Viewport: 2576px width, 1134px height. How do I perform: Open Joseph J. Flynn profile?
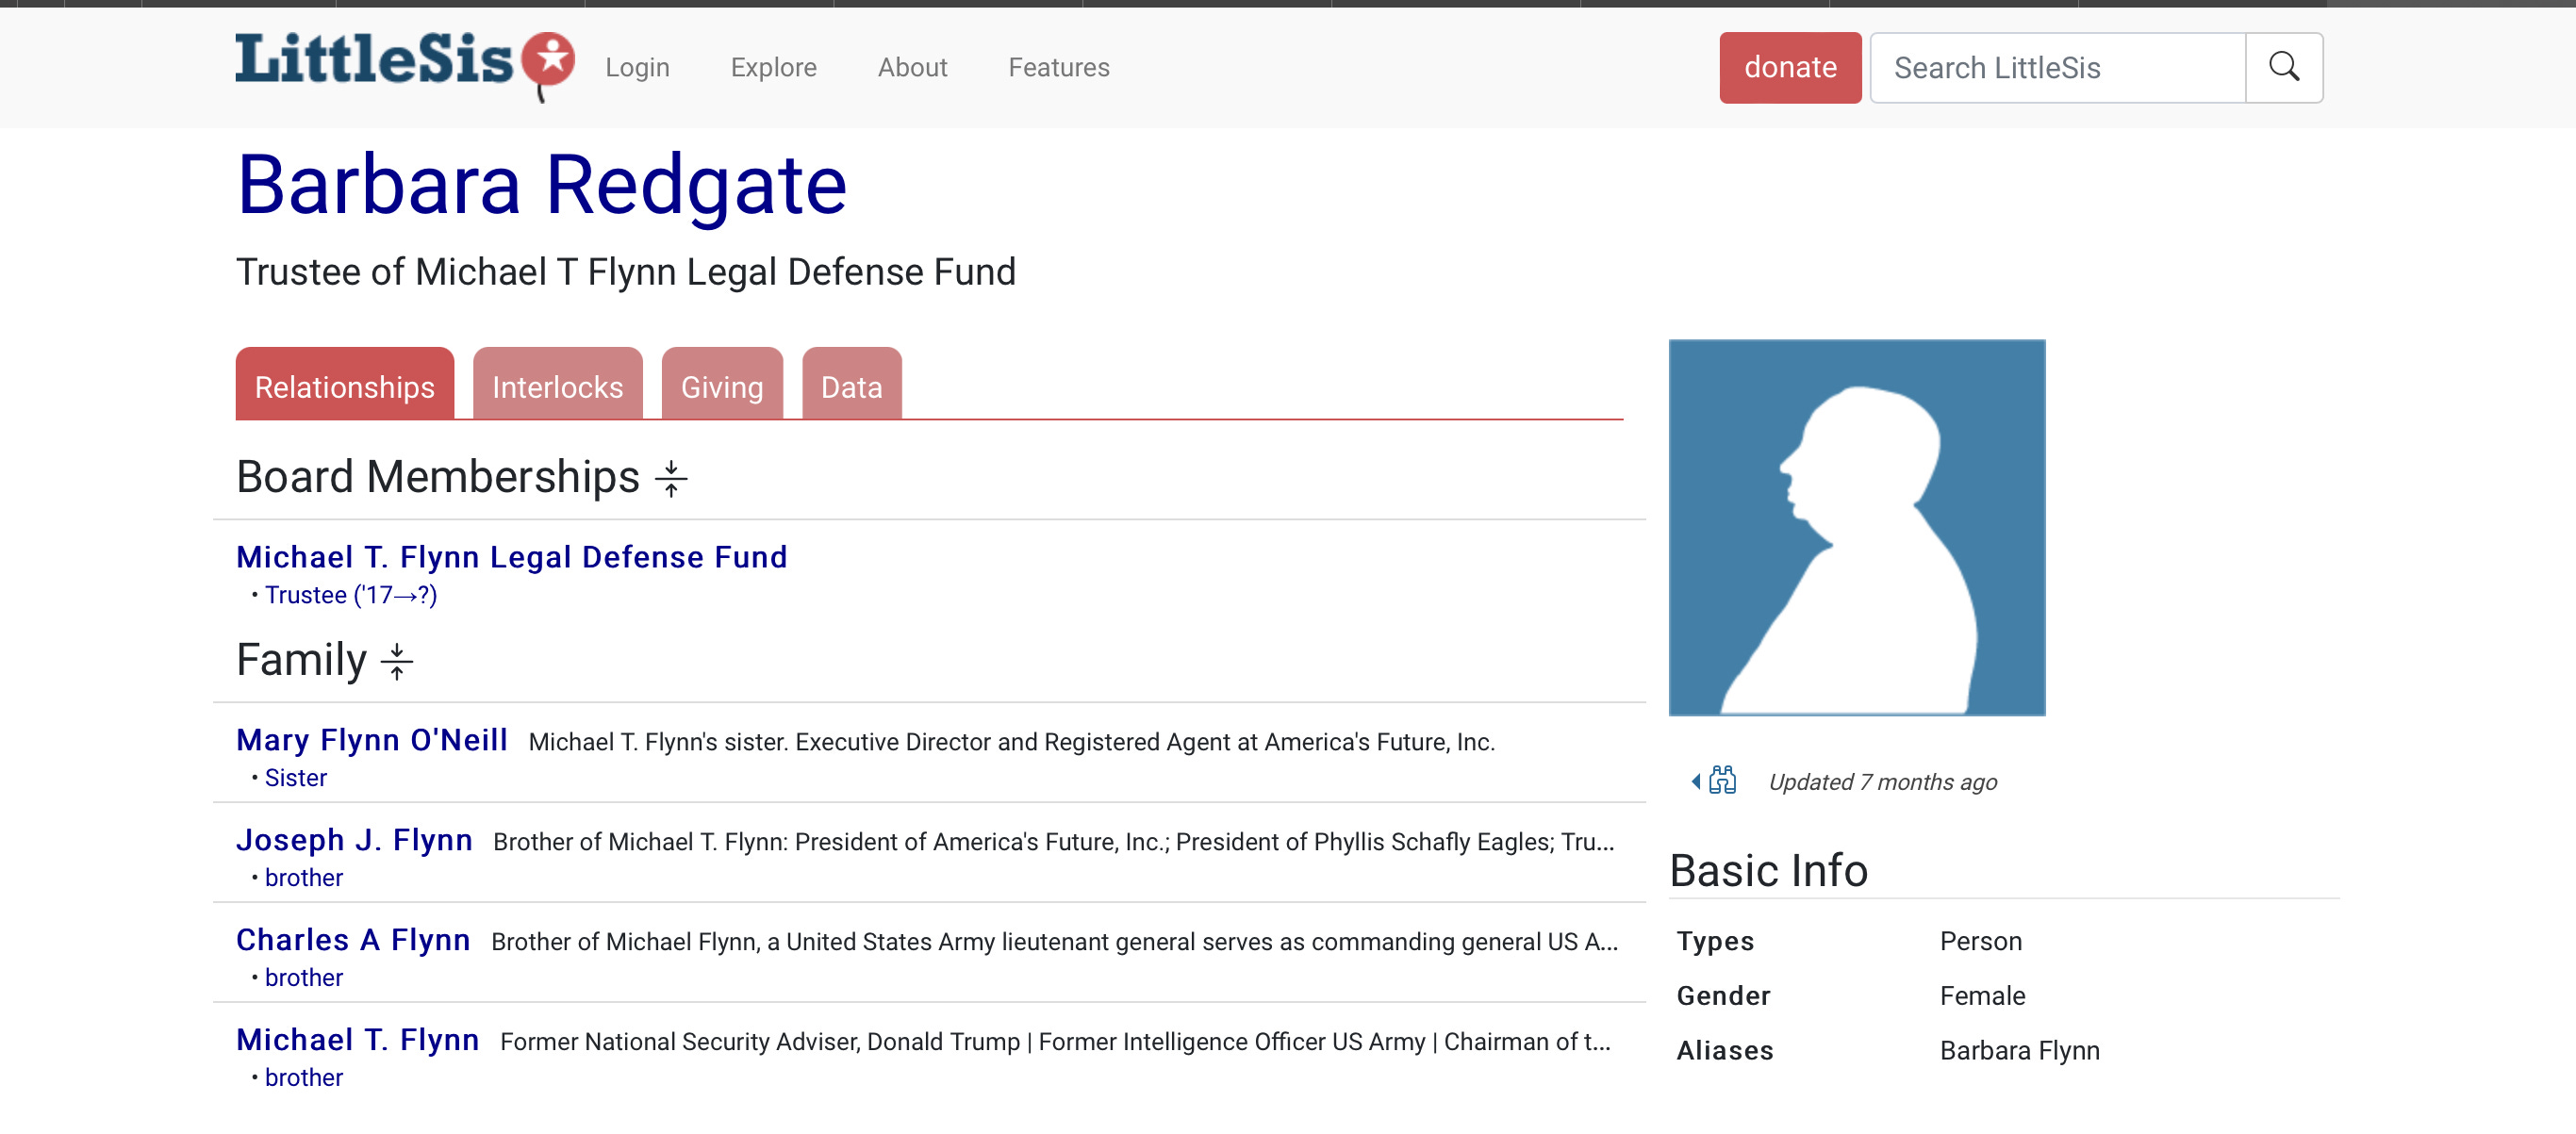coord(354,839)
